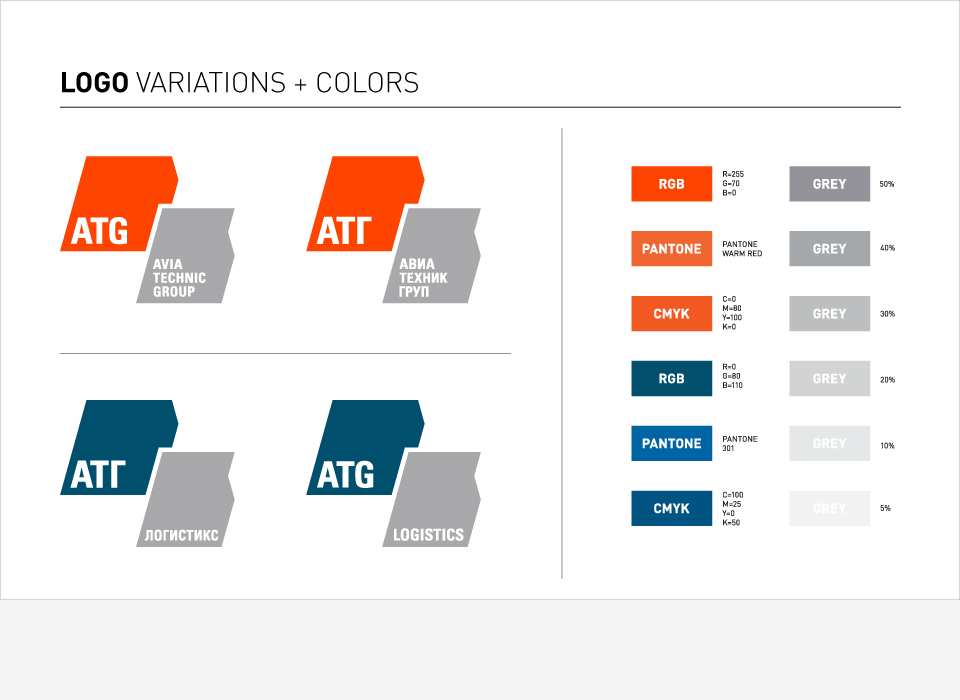Choose the GREY 5% swatch
The image size is (960, 700).
coord(830,508)
